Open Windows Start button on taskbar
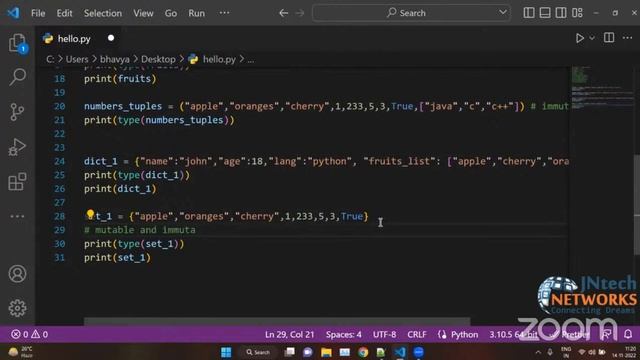The width and height of the screenshot is (640, 360). 226,352
